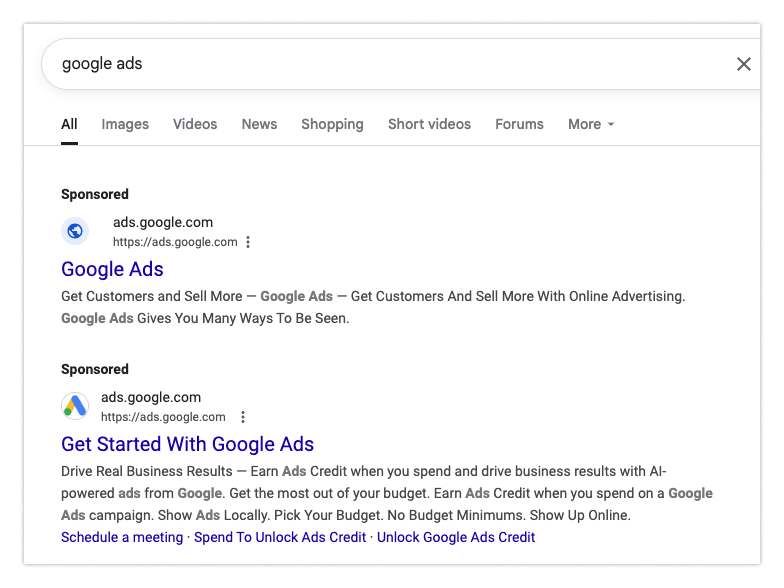Select the All results tab
Screen dimensions: 784x588
pyautogui.click(x=69, y=124)
